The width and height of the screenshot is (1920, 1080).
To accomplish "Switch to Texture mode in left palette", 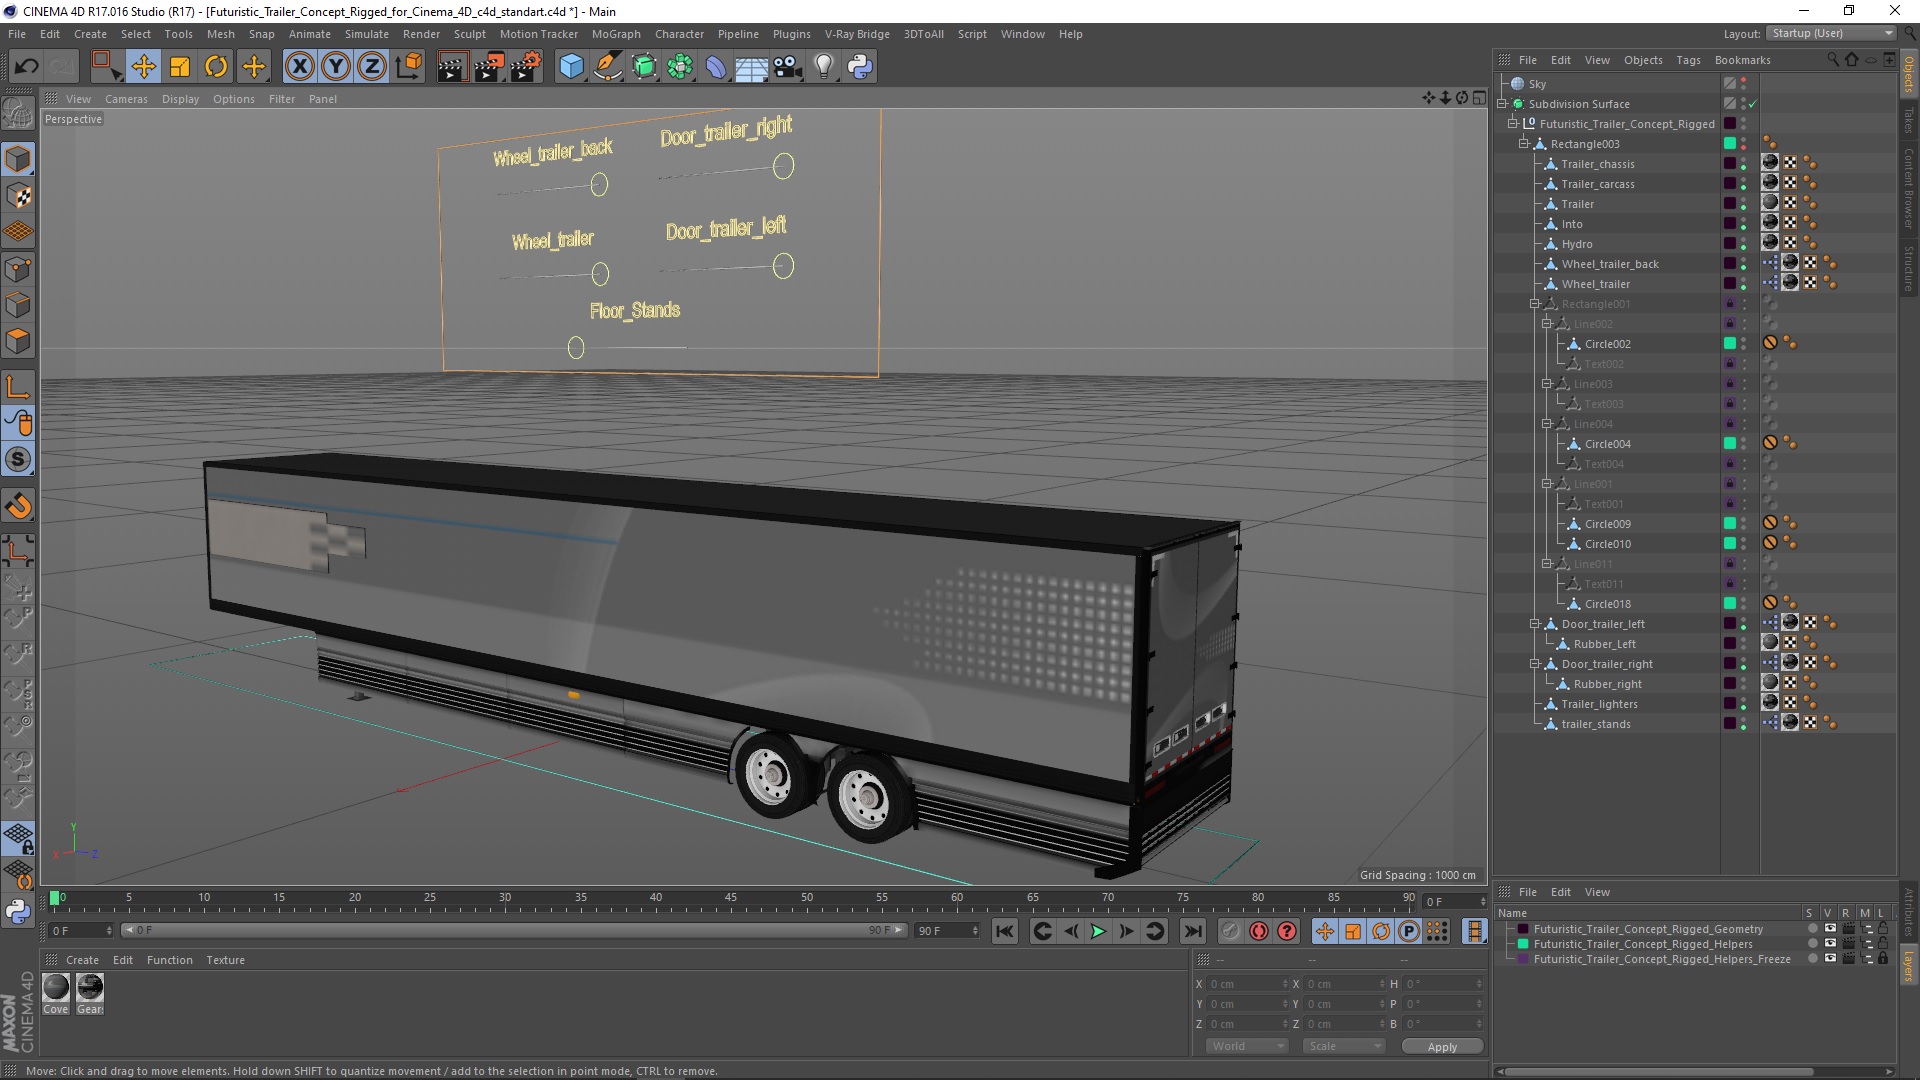I will pyautogui.click(x=18, y=196).
